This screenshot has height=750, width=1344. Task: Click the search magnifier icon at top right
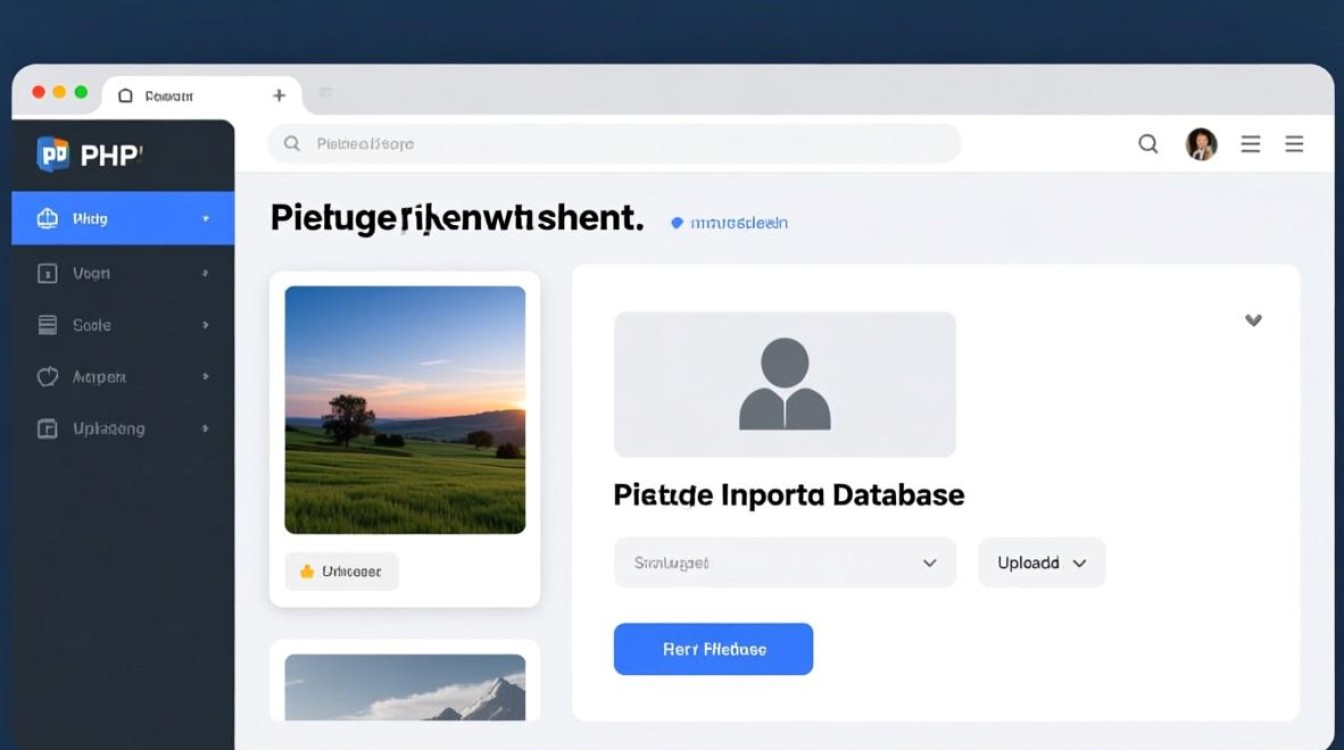click(1148, 144)
